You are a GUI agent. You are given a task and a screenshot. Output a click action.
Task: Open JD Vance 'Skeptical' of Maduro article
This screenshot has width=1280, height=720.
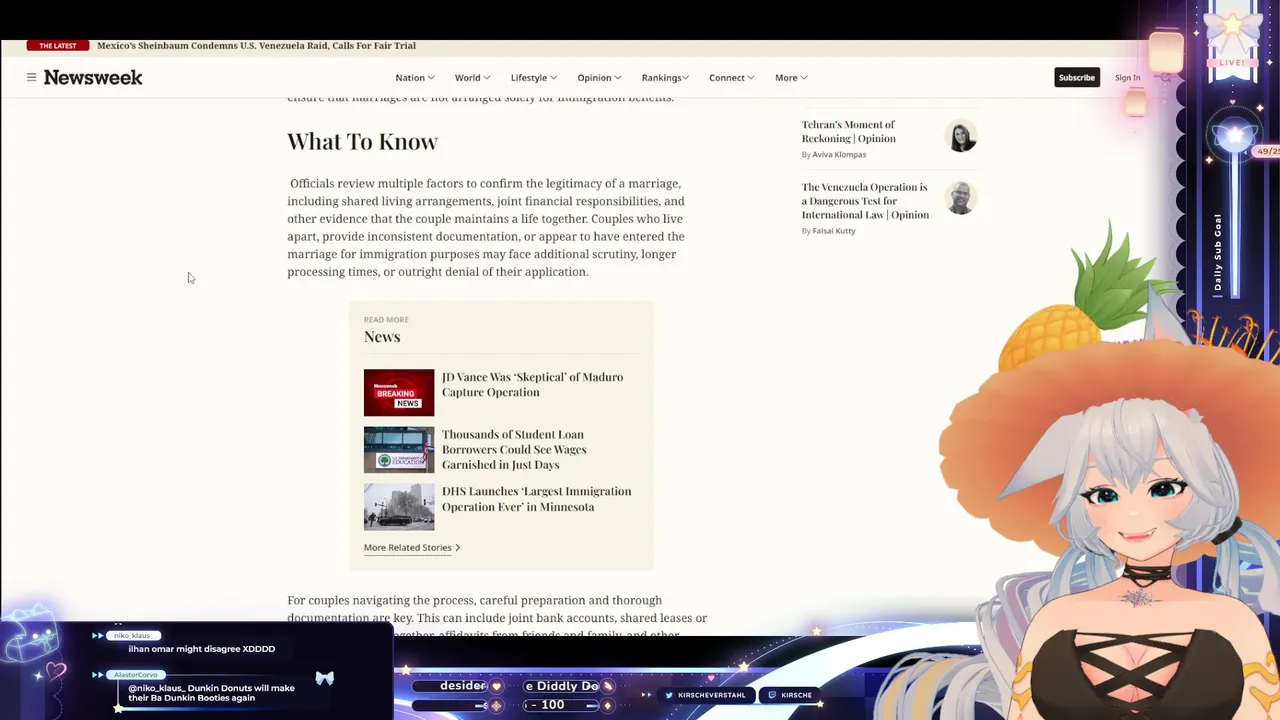coord(532,384)
